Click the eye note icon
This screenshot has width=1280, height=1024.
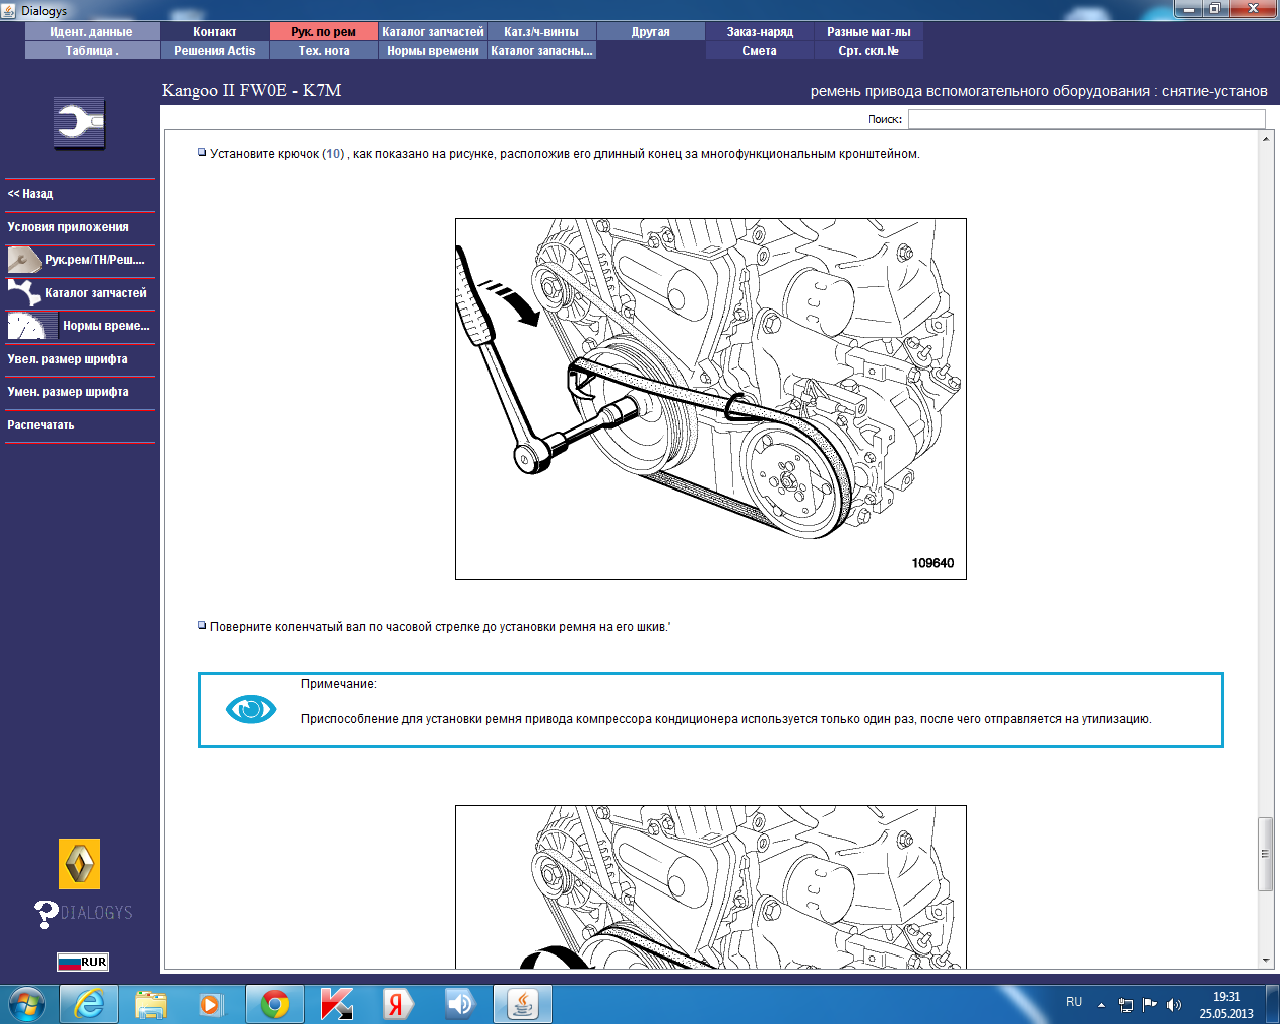pos(251,710)
